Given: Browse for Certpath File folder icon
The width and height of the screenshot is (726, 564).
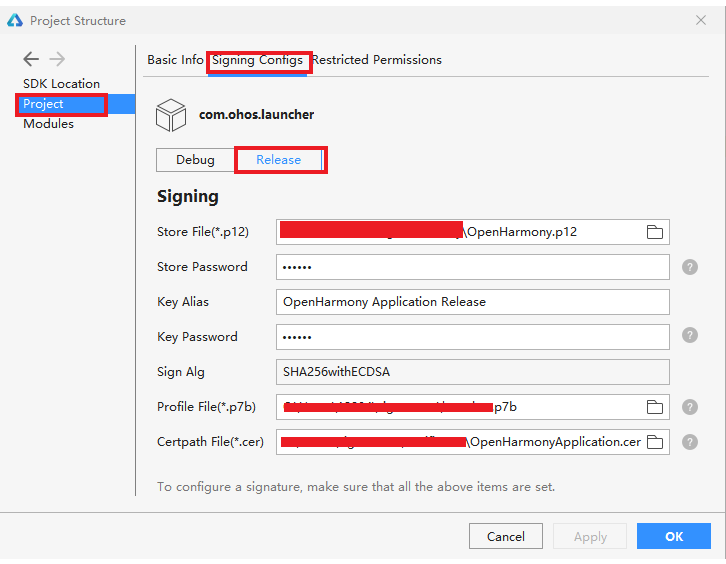Looking at the screenshot, I should coord(655,442).
